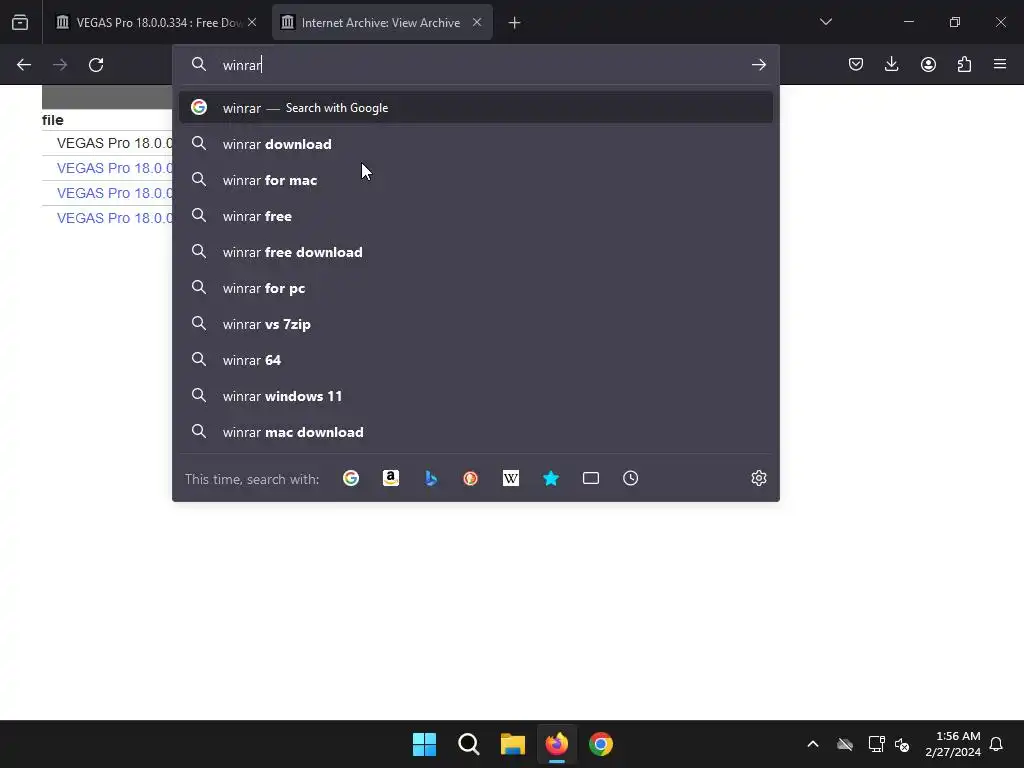Open the Downloads panel
Viewport: 1024px width, 768px height.
[891, 64]
